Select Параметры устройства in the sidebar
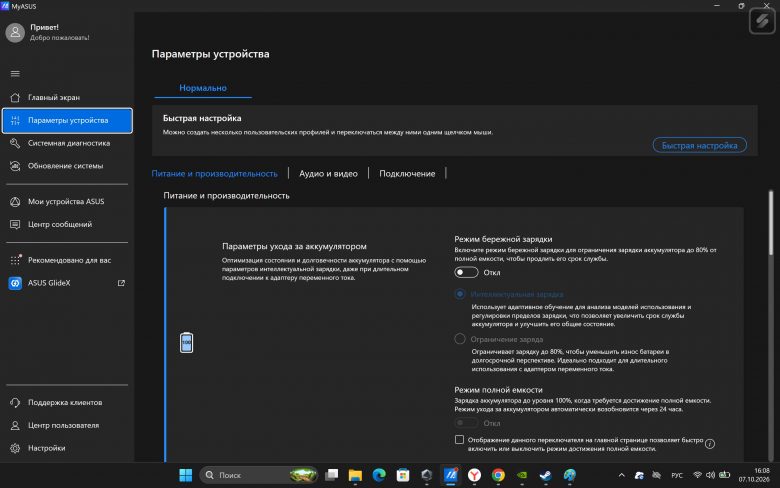Image resolution: width=780 pixels, height=488 pixels. [67, 120]
